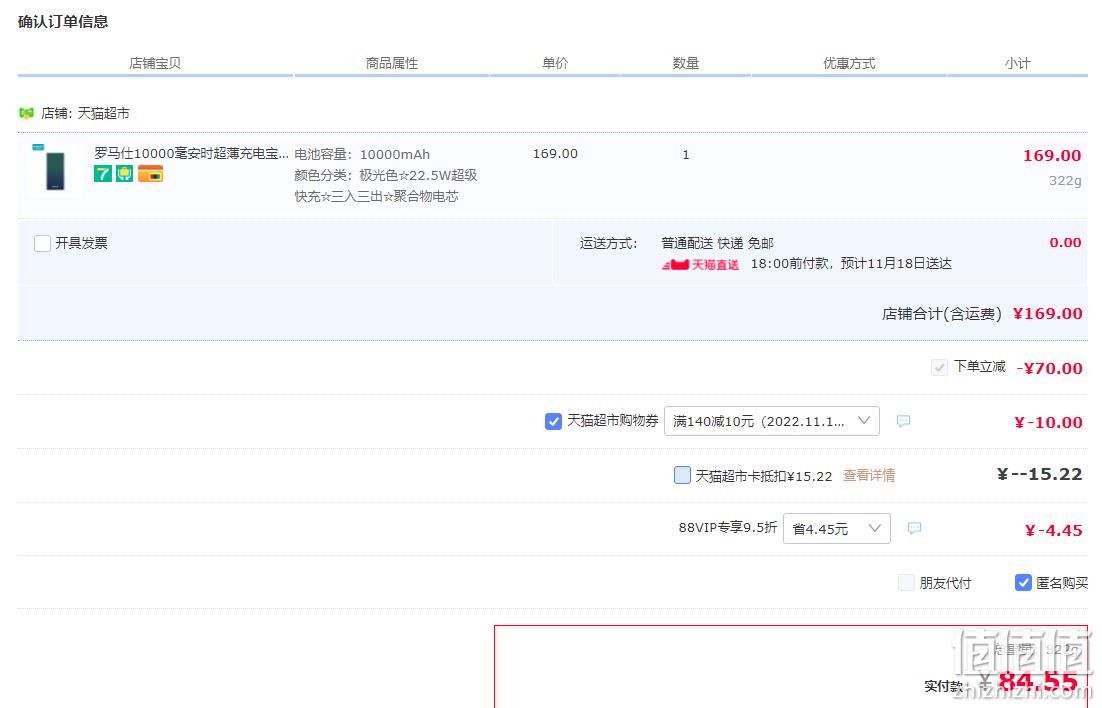Click the 确认订单信息 page heading
Image resolution: width=1102 pixels, height=708 pixels.
pos(63,22)
